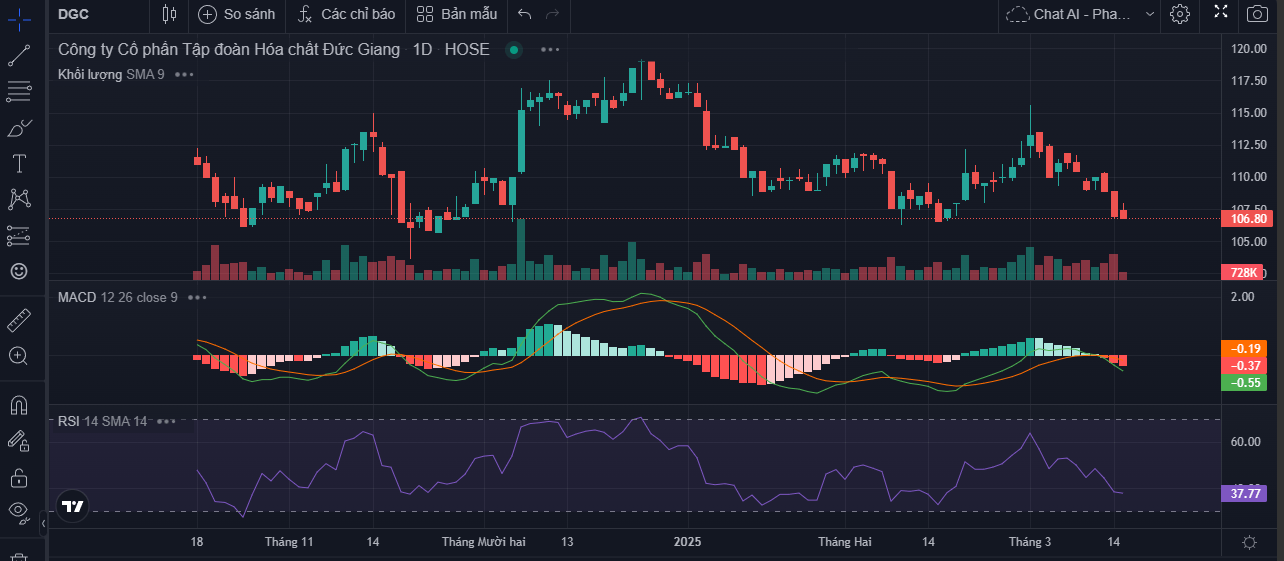This screenshot has width=1284, height=561.
Task: Select the brush drawing tool
Action: [19, 128]
